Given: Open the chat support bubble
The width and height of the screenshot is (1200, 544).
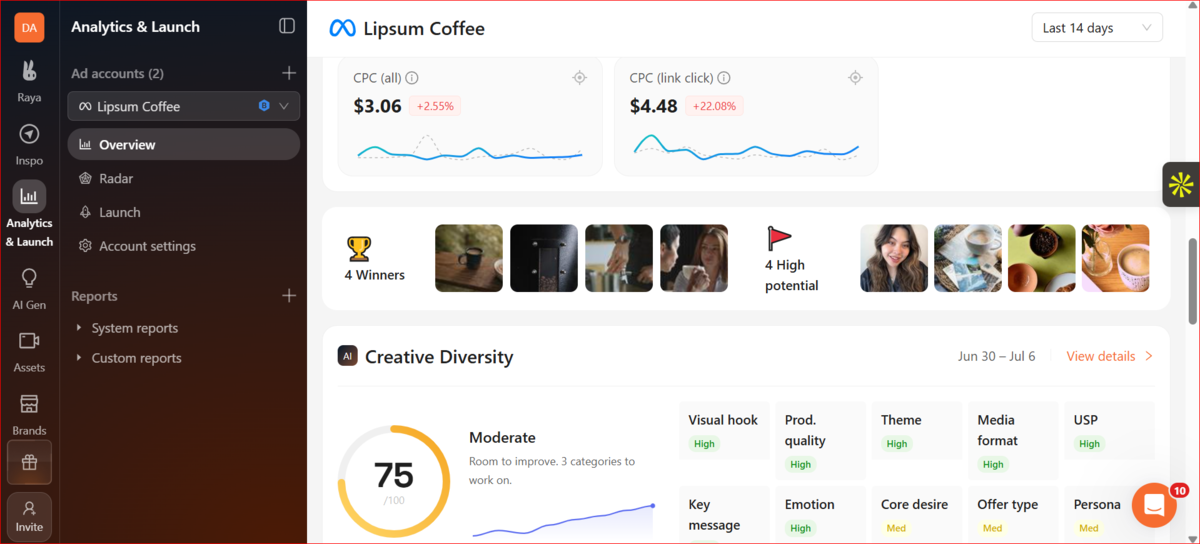Looking at the screenshot, I should point(1154,505).
